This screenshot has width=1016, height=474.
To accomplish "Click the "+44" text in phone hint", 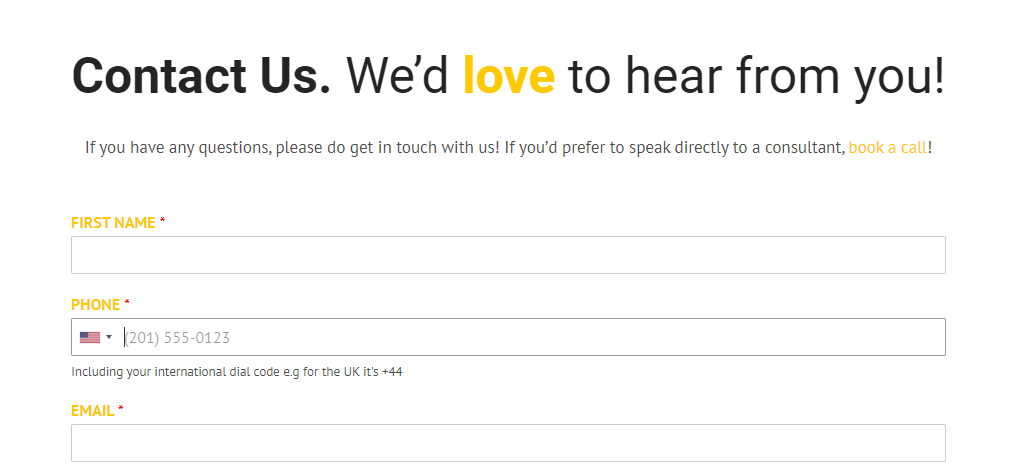I will click(392, 372).
